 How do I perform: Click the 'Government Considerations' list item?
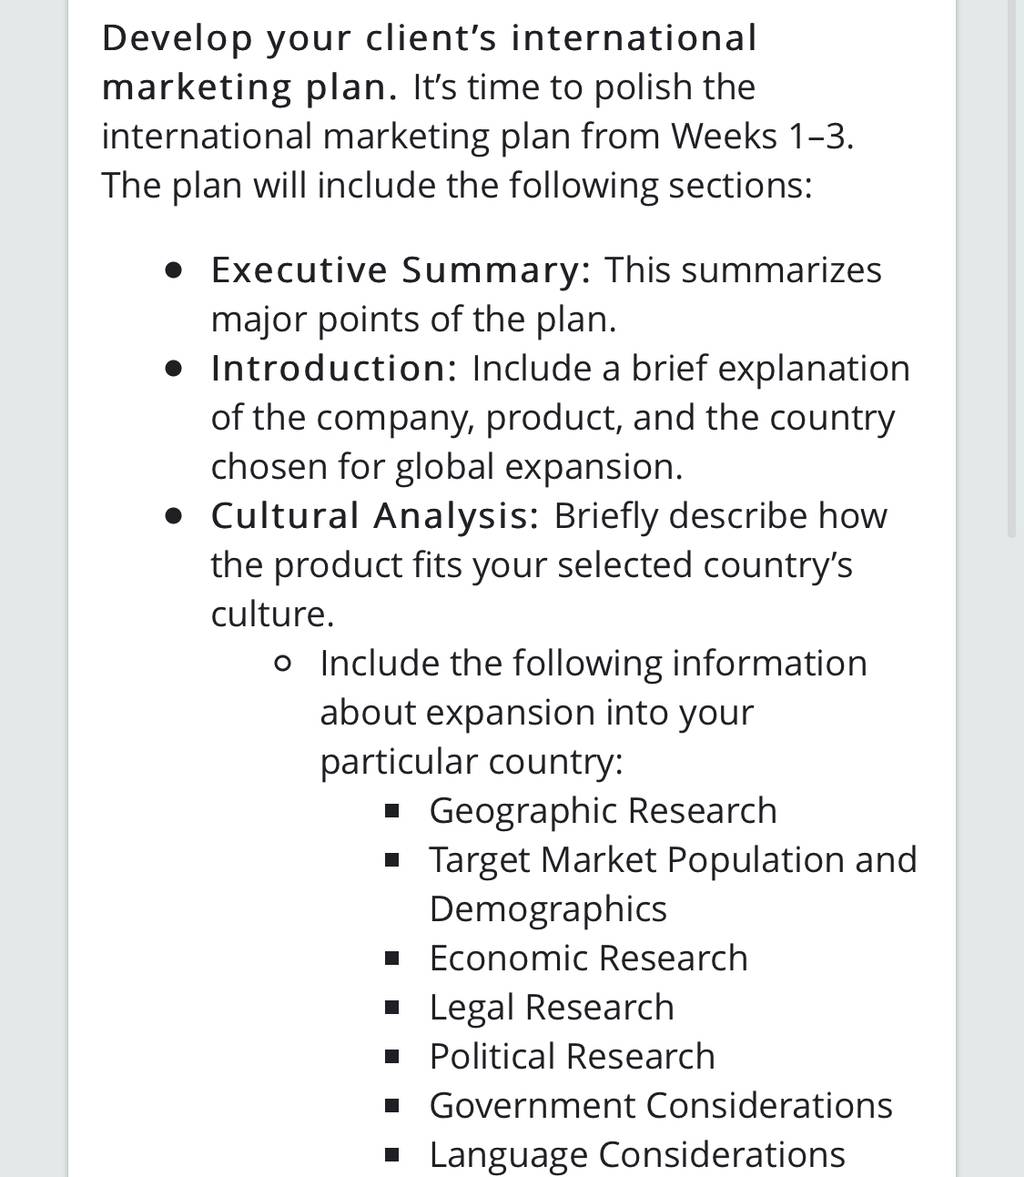click(661, 1106)
